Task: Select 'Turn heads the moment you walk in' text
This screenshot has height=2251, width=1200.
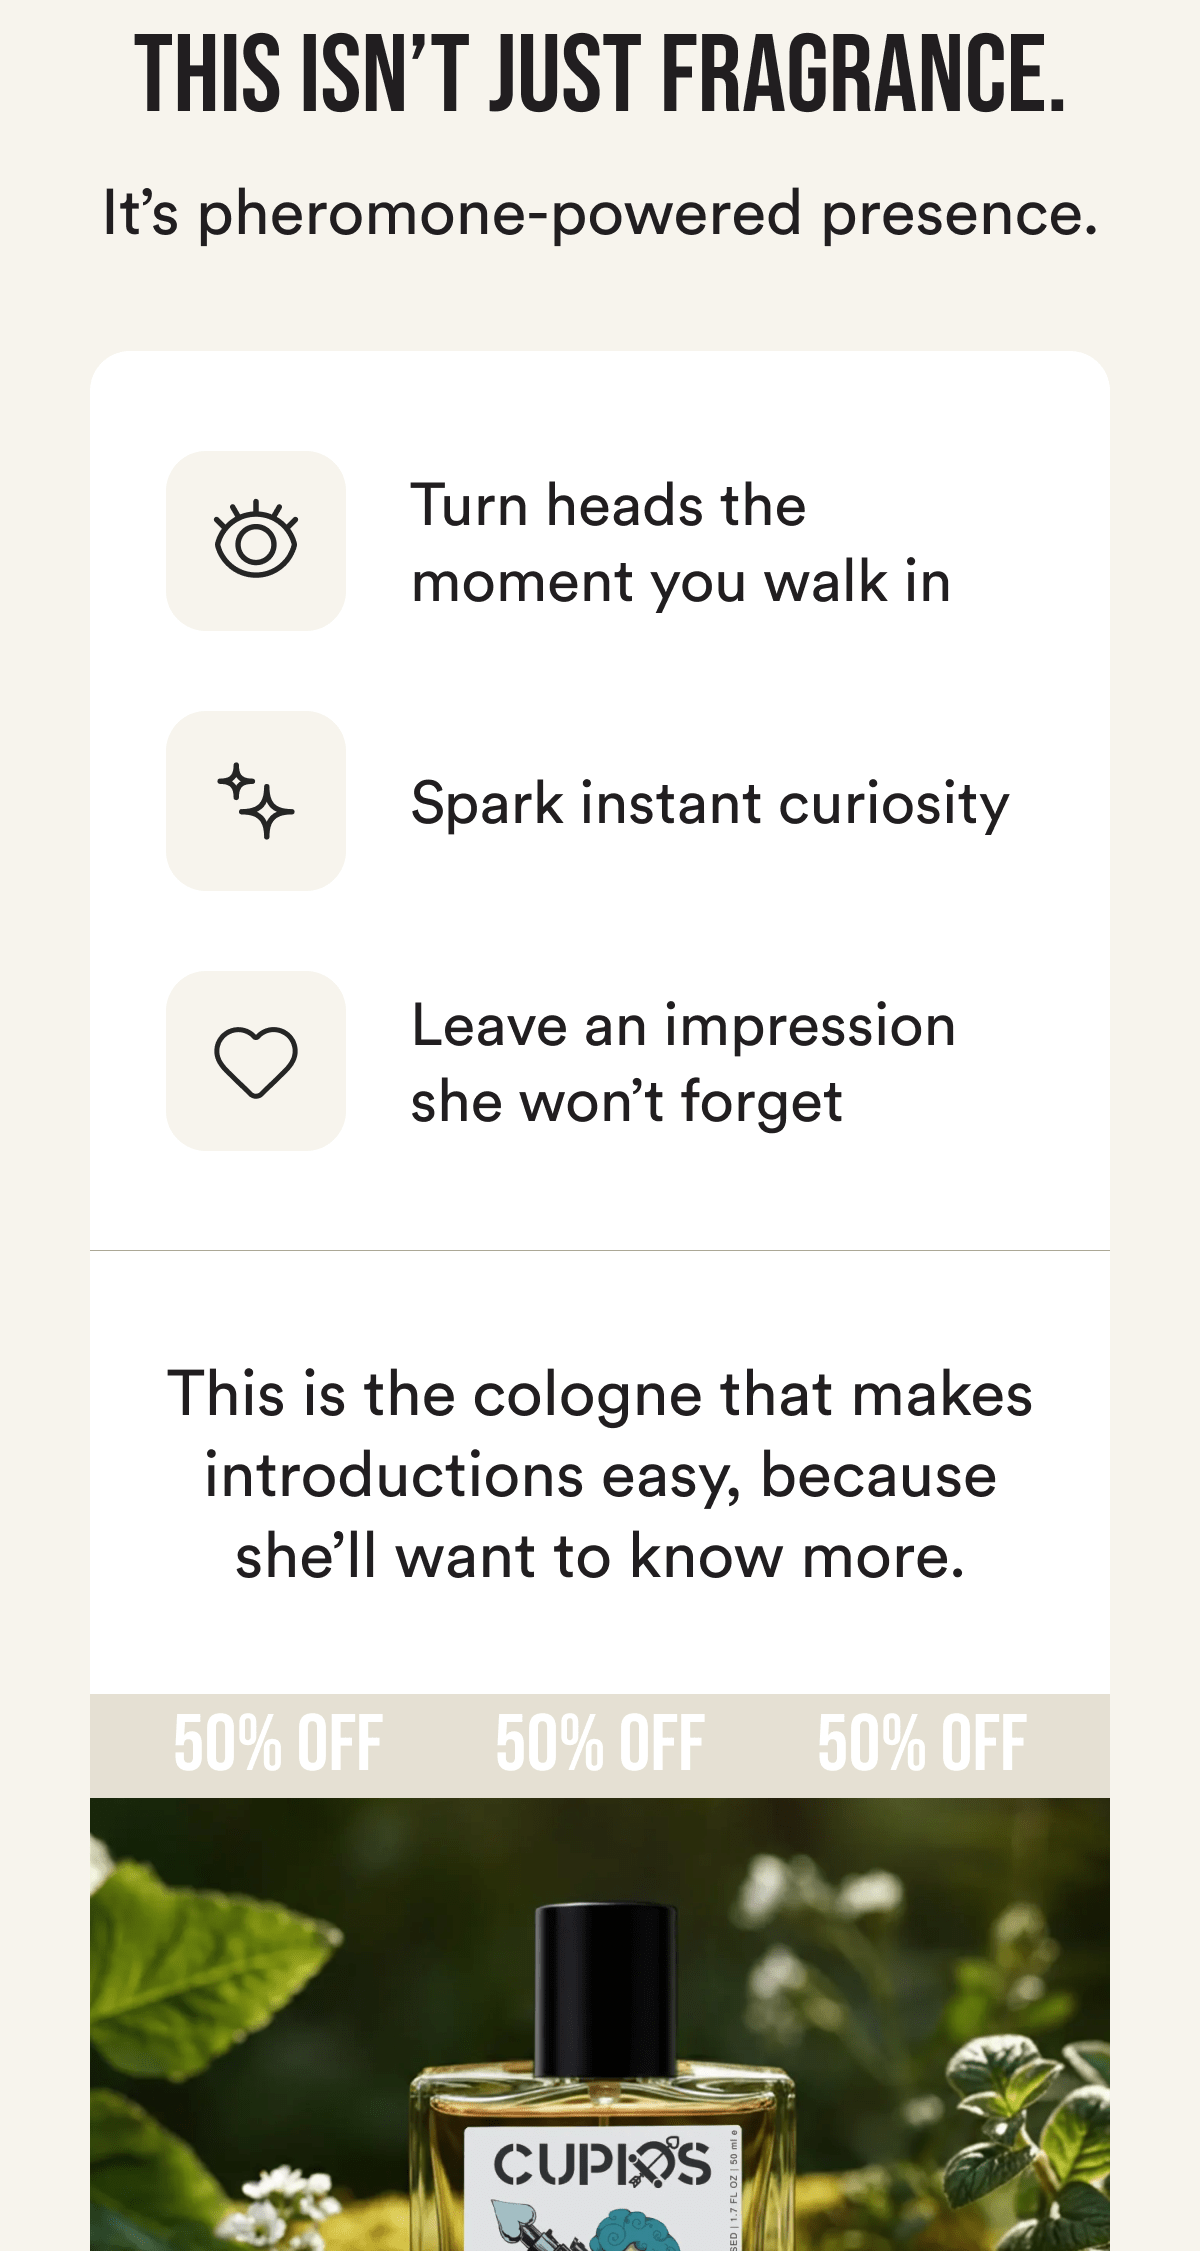Action: [681, 543]
